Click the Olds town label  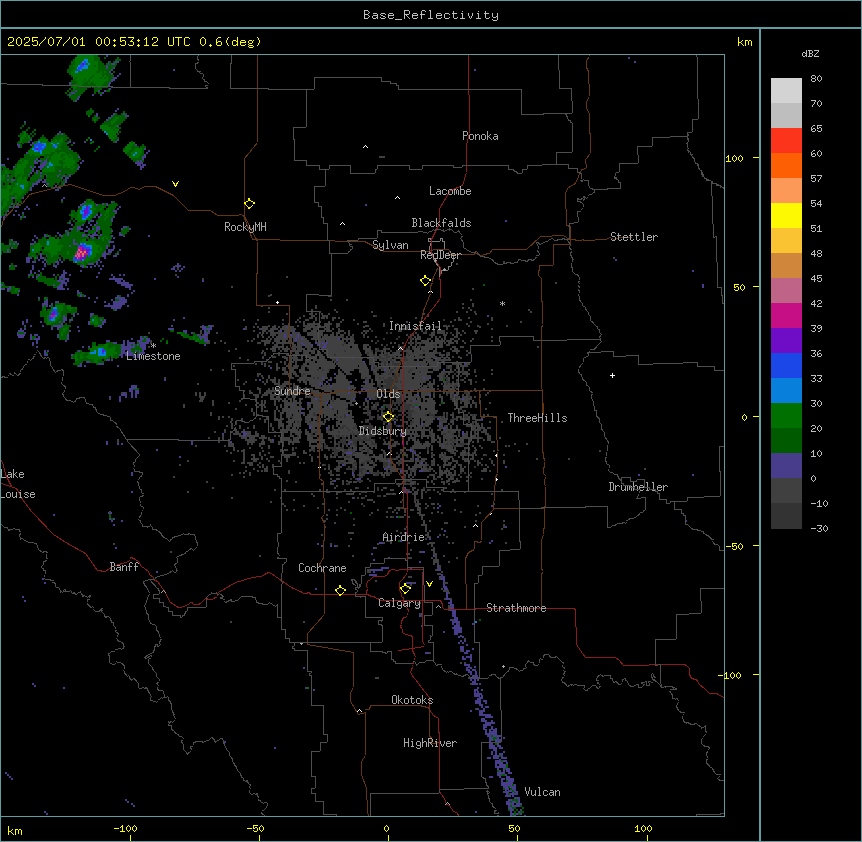[x=388, y=394]
